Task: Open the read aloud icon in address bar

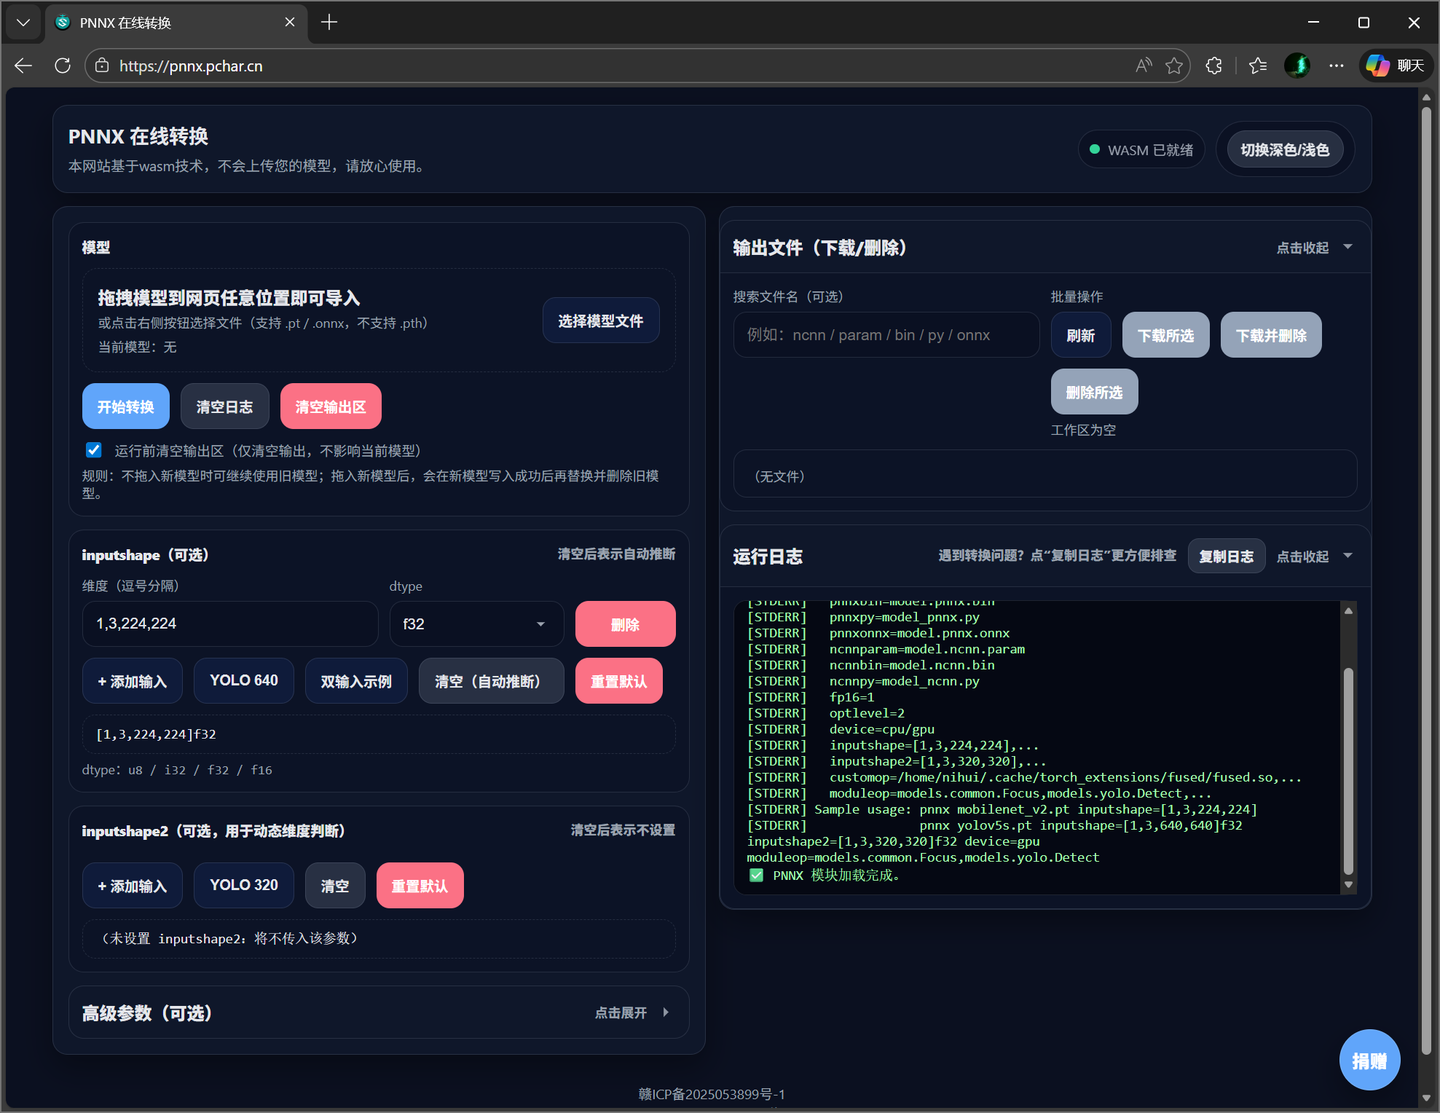Action: [1144, 66]
